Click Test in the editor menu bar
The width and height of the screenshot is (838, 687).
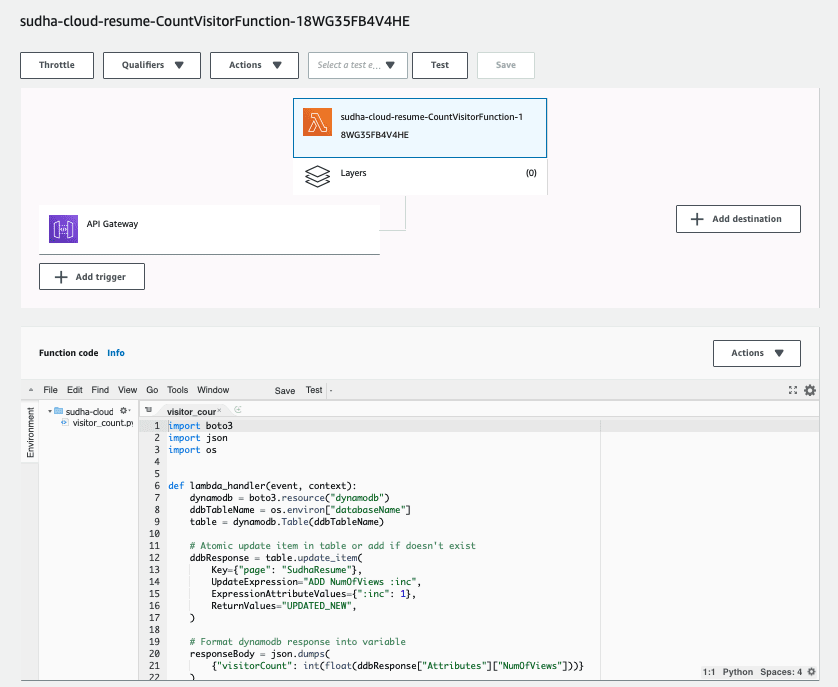(x=314, y=390)
